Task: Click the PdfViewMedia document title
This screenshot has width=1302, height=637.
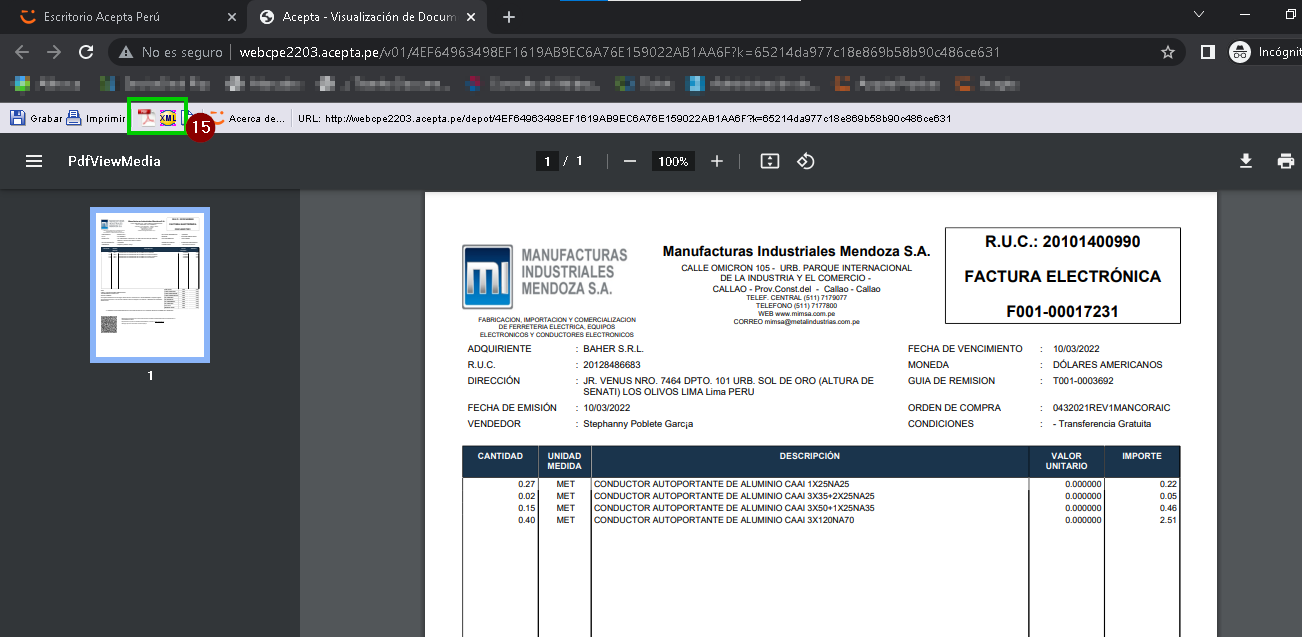Action: coord(114,161)
